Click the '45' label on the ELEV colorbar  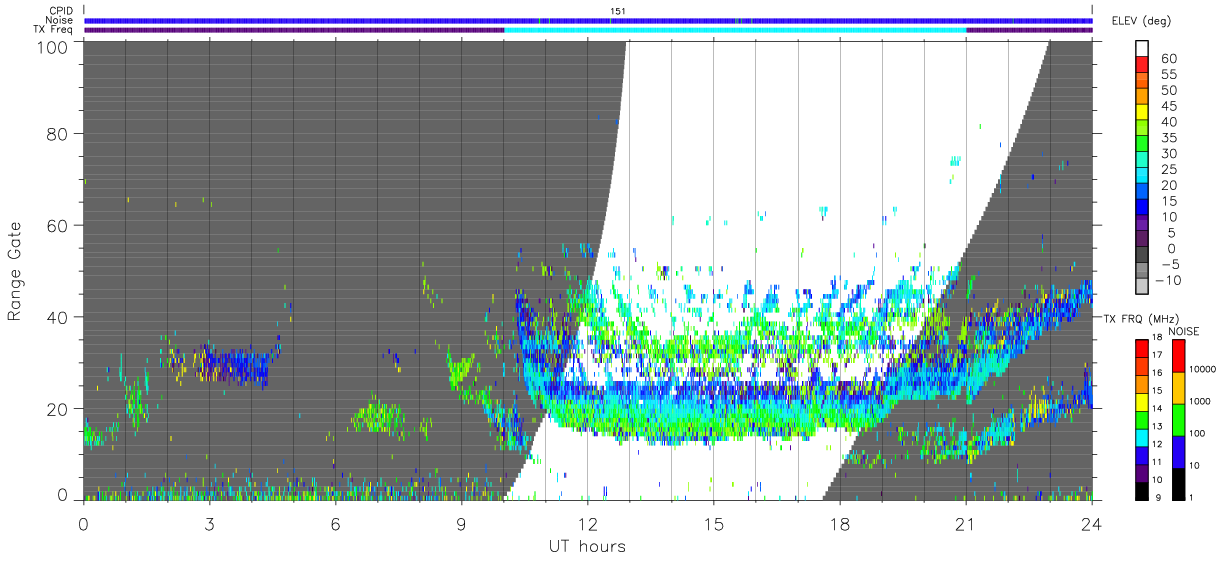pos(1168,106)
